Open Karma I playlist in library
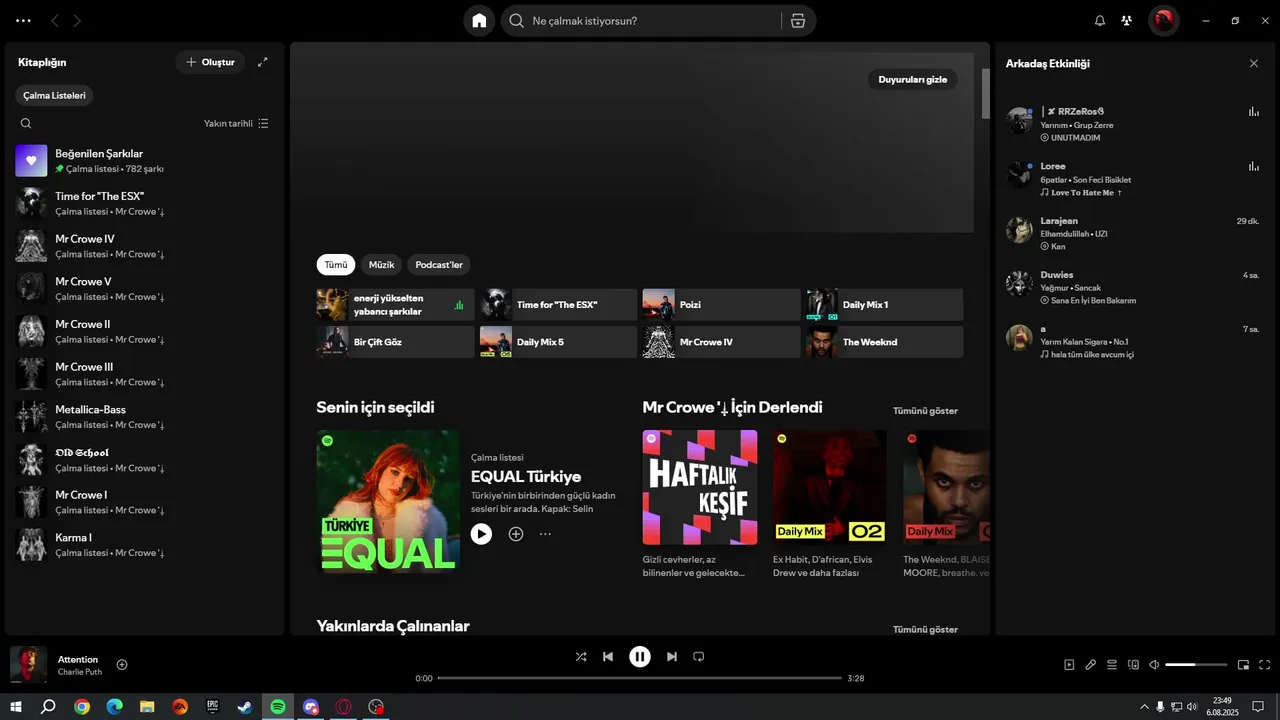 pos(144,545)
